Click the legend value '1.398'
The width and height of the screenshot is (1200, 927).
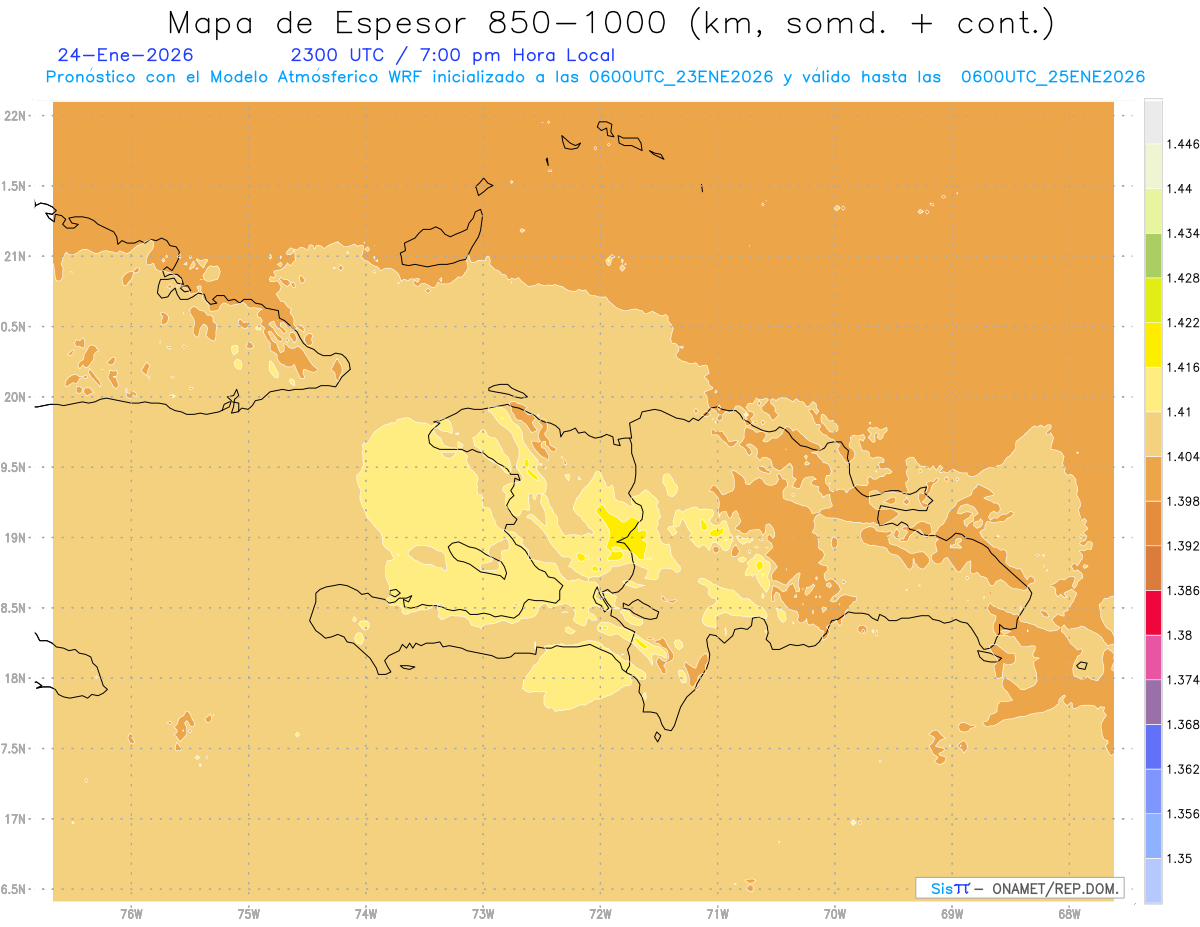tap(1183, 501)
